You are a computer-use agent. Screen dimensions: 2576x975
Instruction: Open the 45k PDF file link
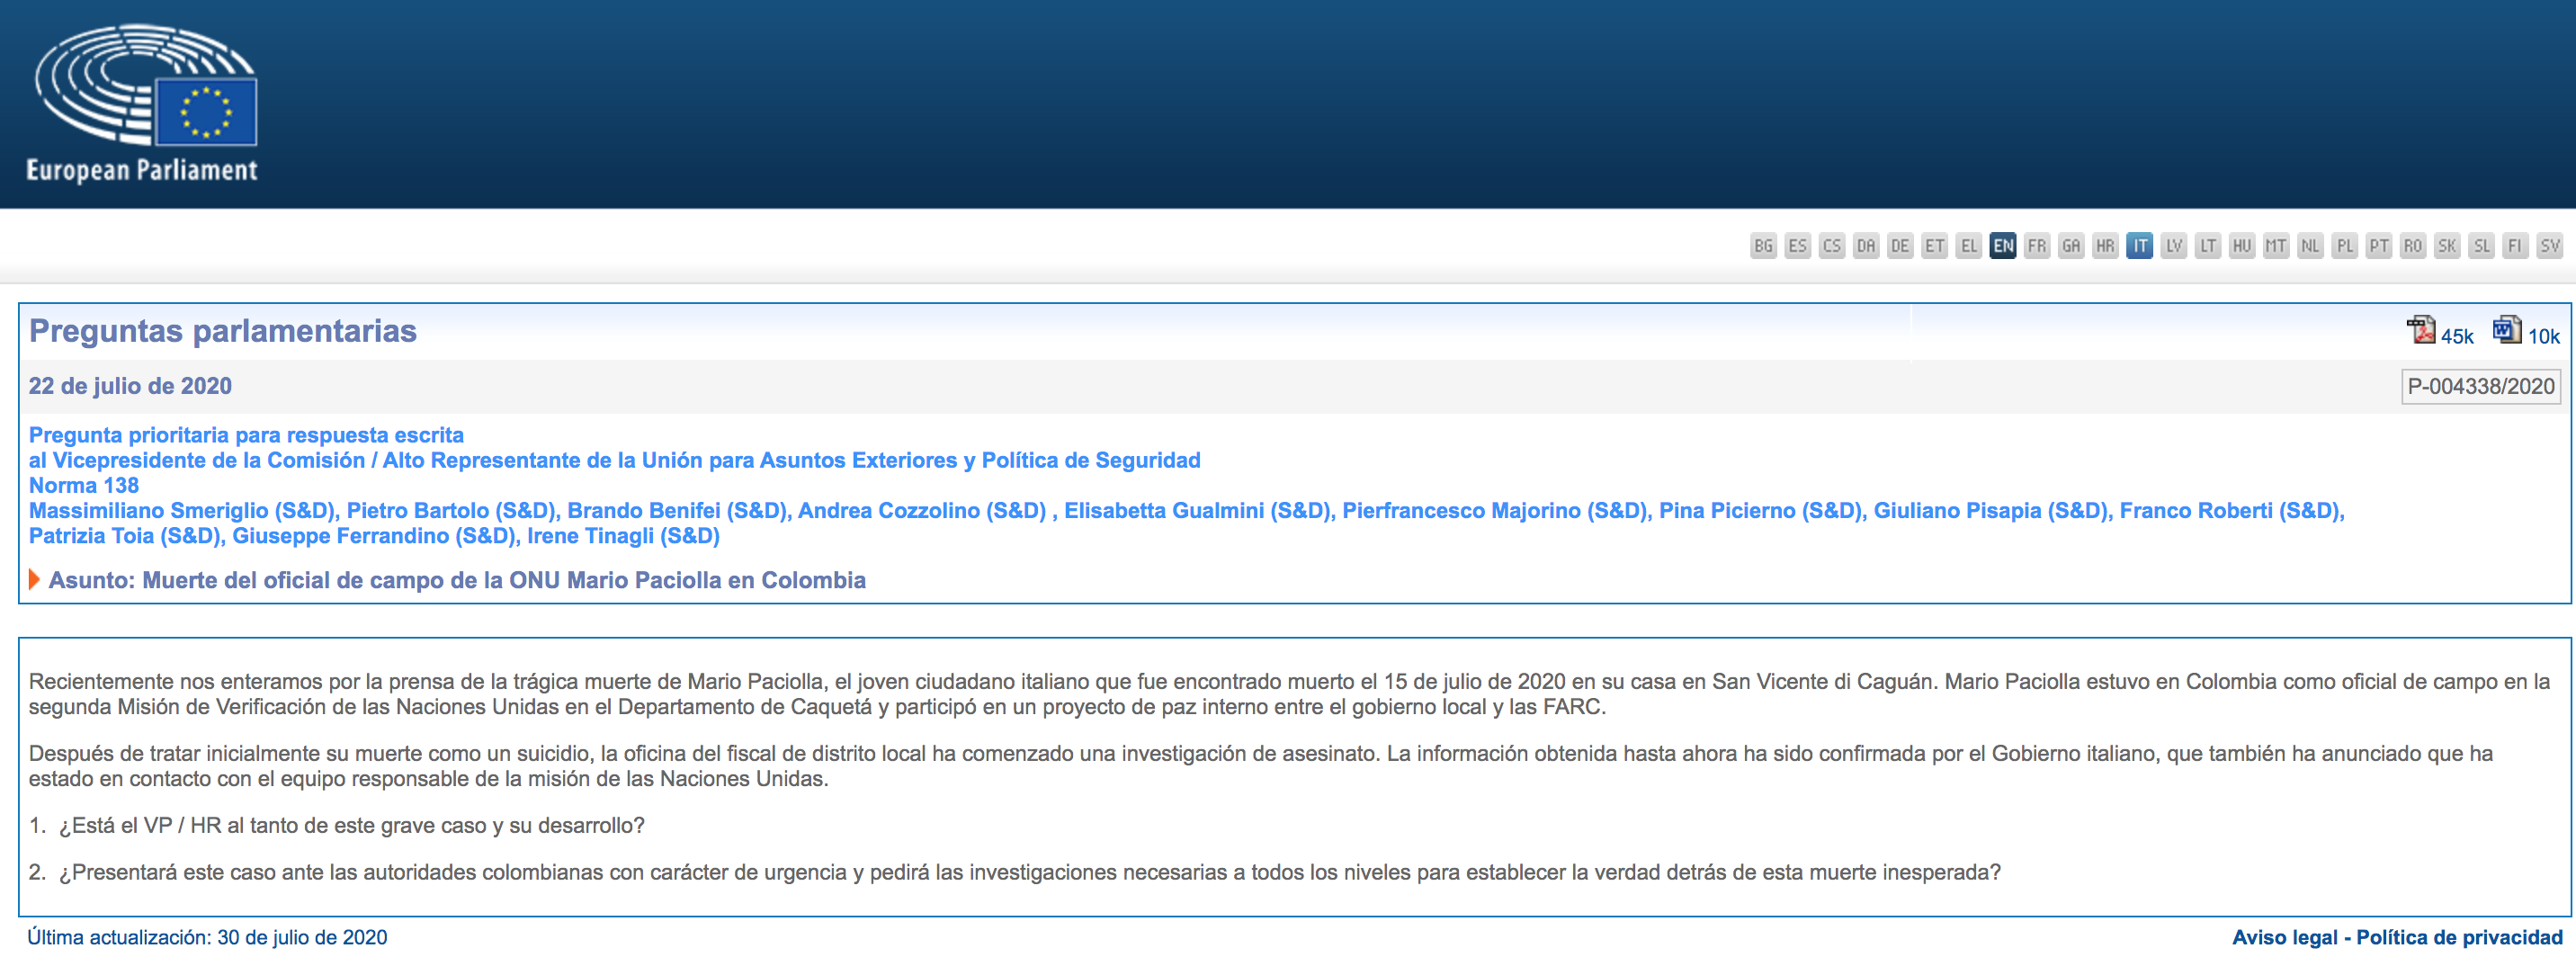point(2456,337)
